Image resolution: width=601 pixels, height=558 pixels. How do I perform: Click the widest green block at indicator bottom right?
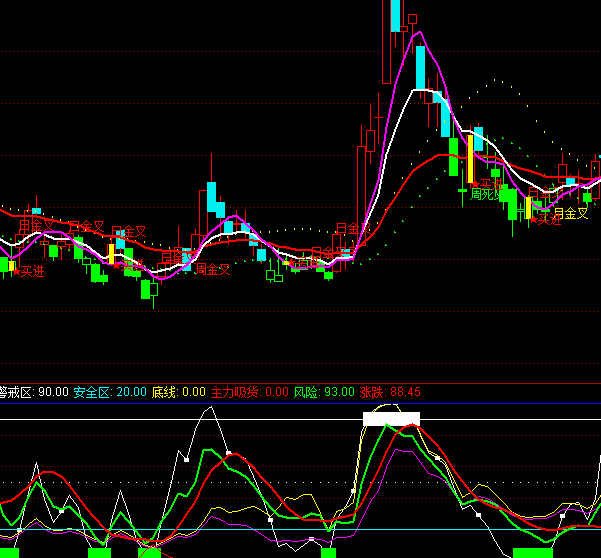coord(532,552)
